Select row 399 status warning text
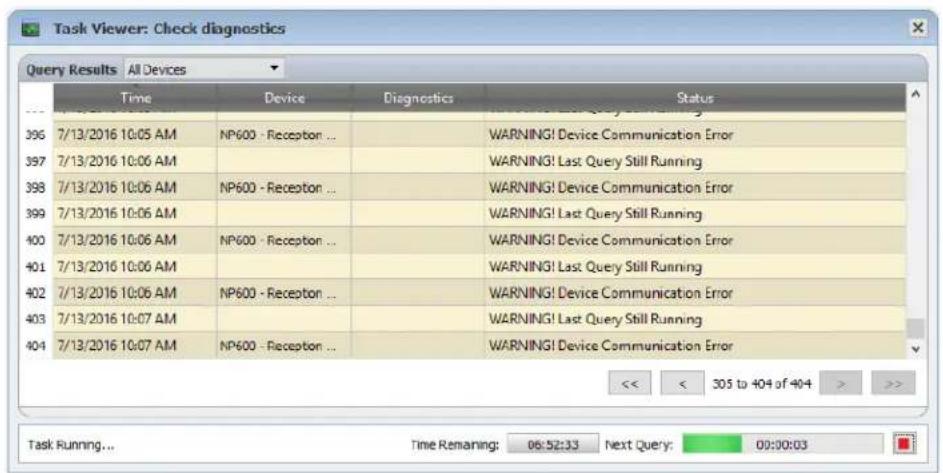Screen dimensions: 943x473 595,214
